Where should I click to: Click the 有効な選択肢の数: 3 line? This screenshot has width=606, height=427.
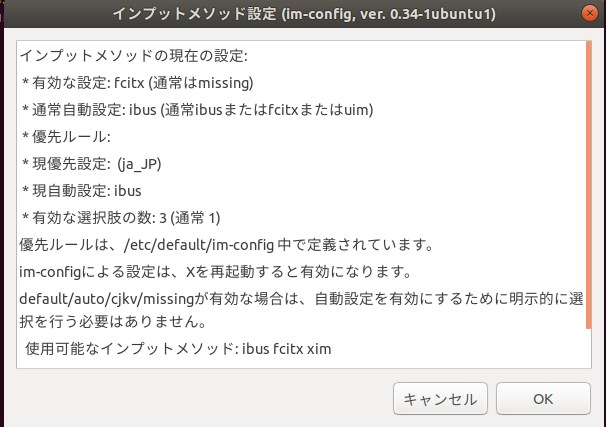tap(121, 218)
